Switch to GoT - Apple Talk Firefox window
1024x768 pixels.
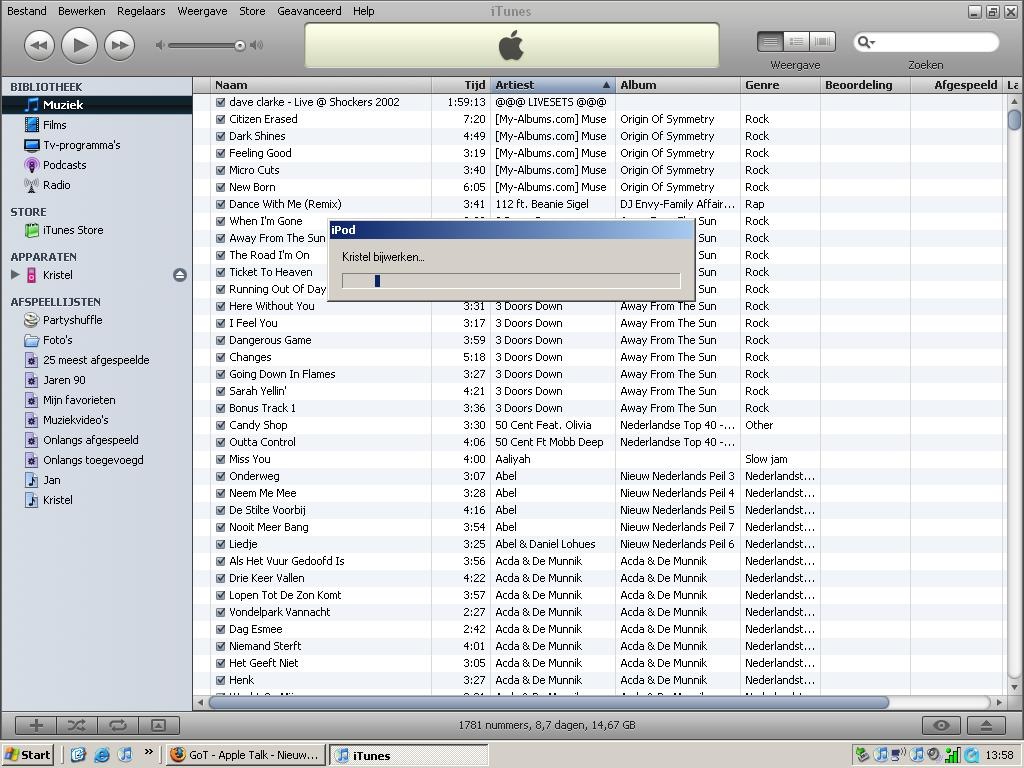246,755
